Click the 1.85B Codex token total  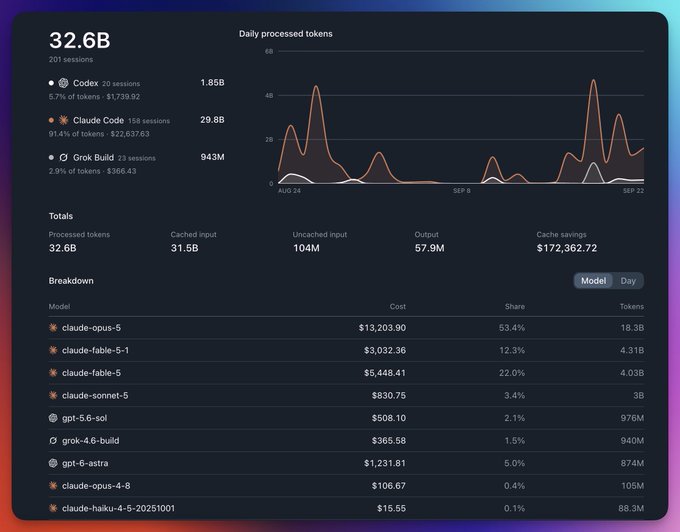pos(212,82)
